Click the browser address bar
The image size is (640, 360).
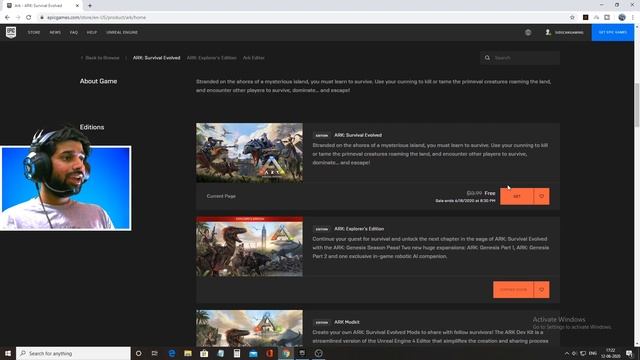tap(302, 18)
